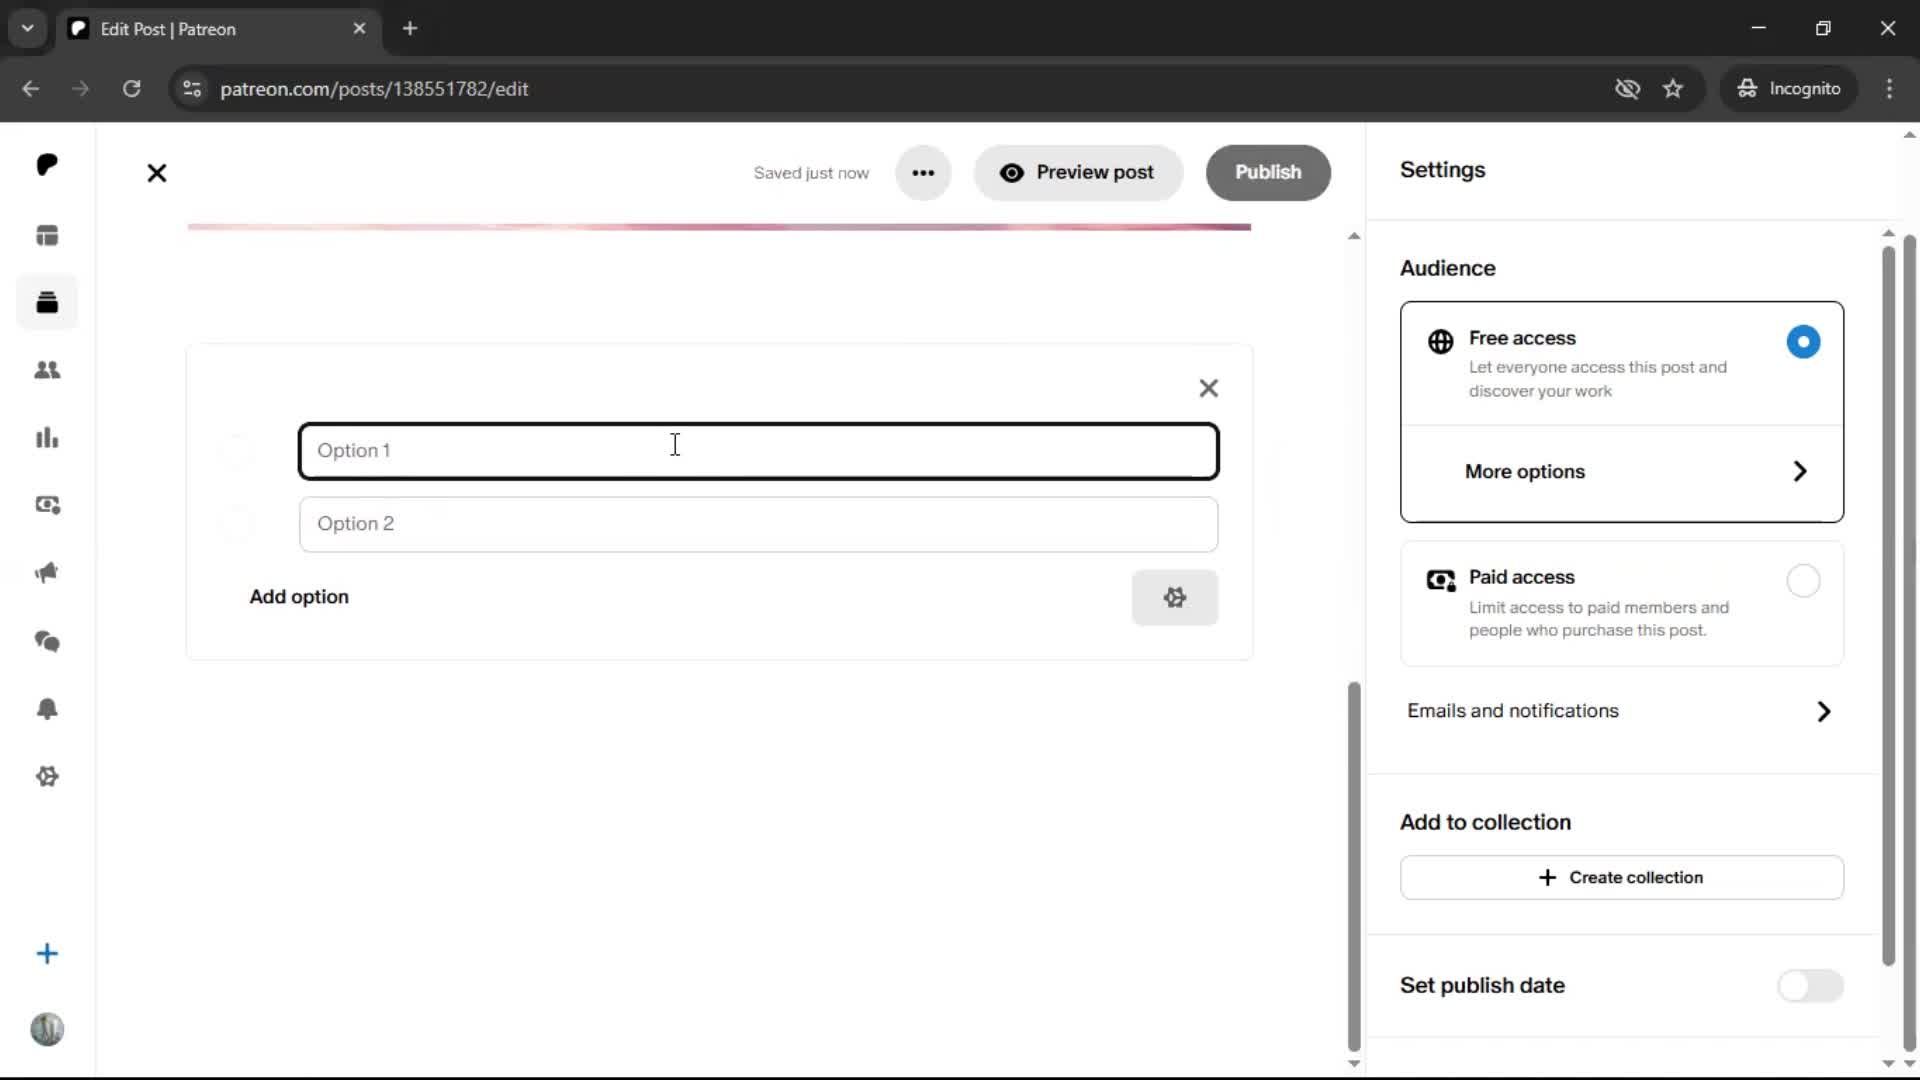This screenshot has height=1080, width=1920.
Task: Bookmark this page with star icon
Action: click(1673, 89)
